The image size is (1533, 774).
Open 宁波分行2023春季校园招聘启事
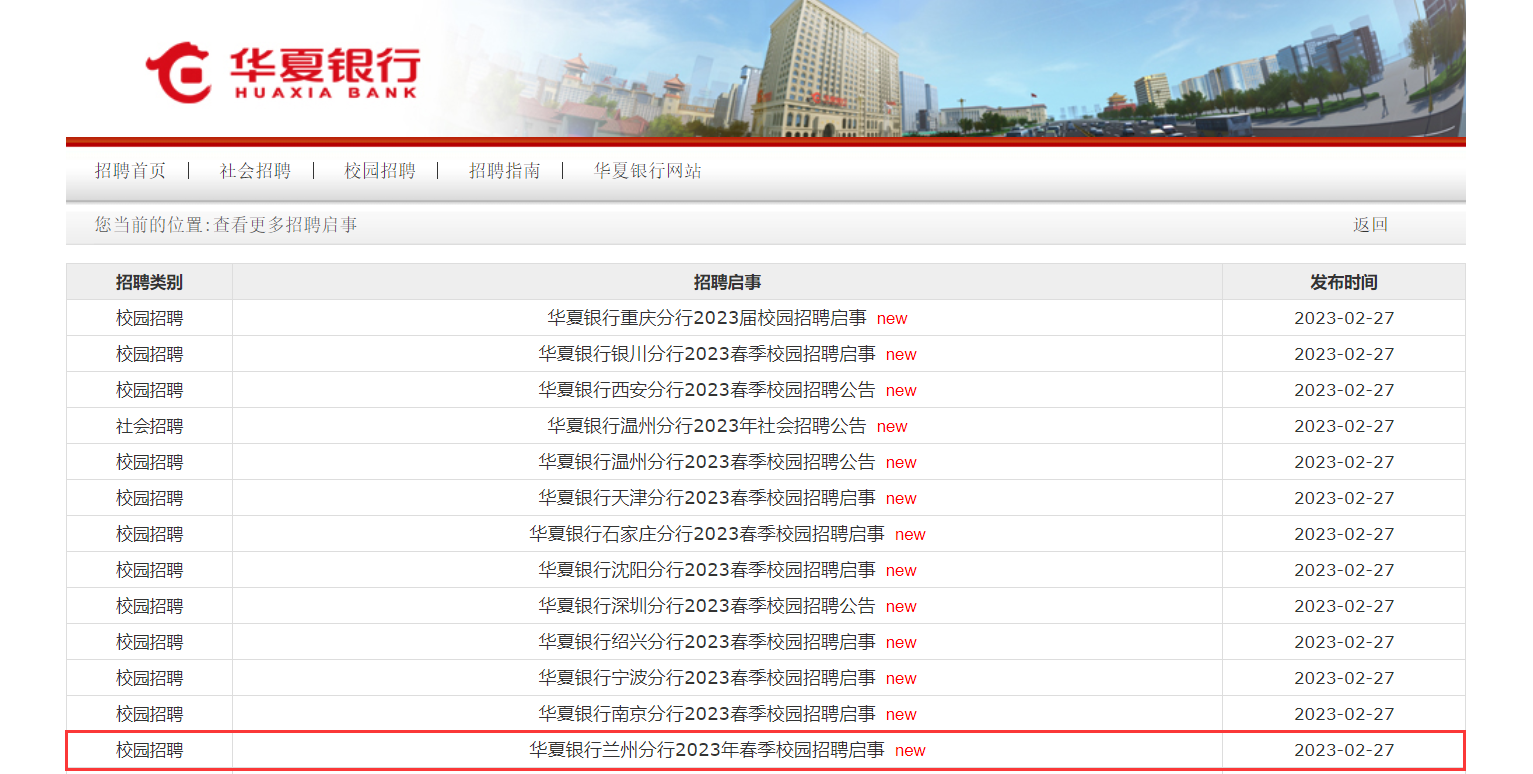point(706,678)
